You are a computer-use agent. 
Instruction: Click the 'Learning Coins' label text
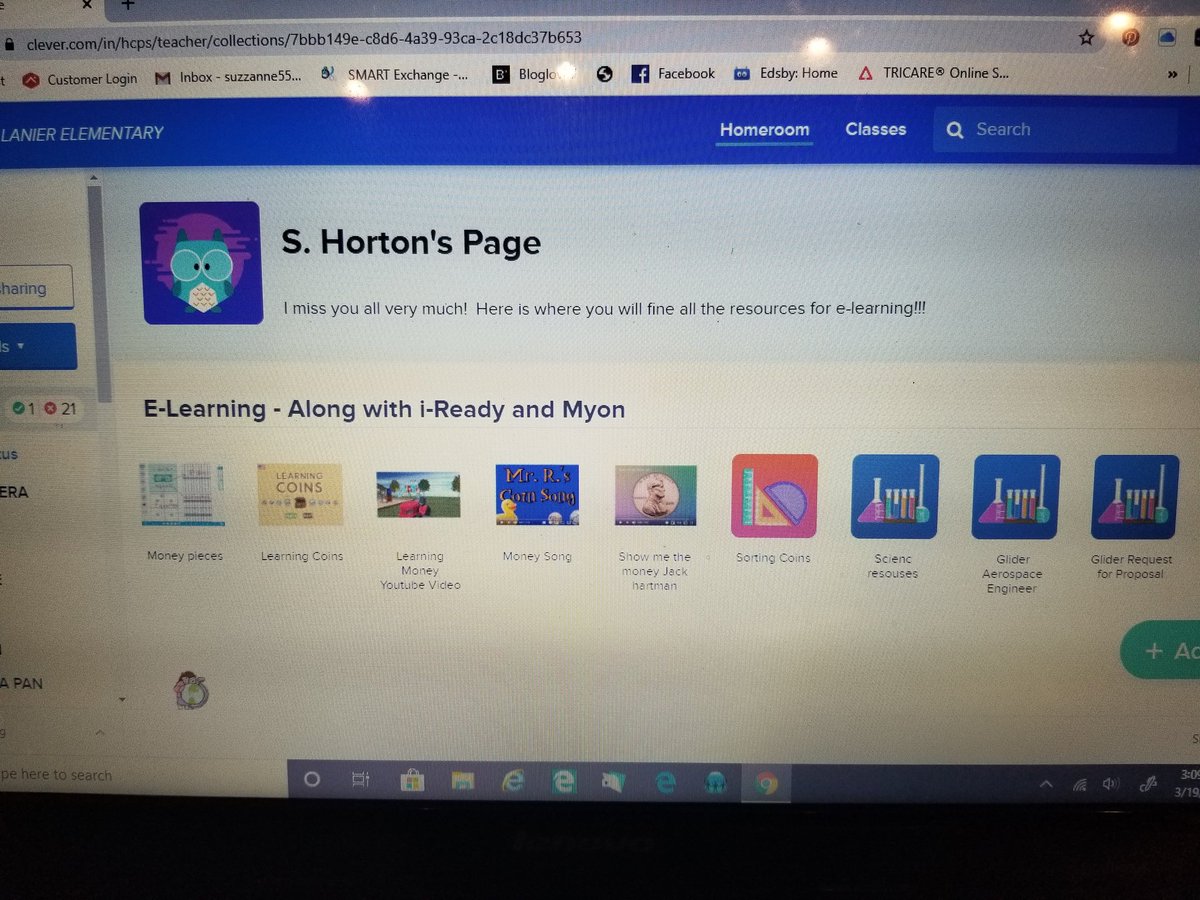coord(302,556)
